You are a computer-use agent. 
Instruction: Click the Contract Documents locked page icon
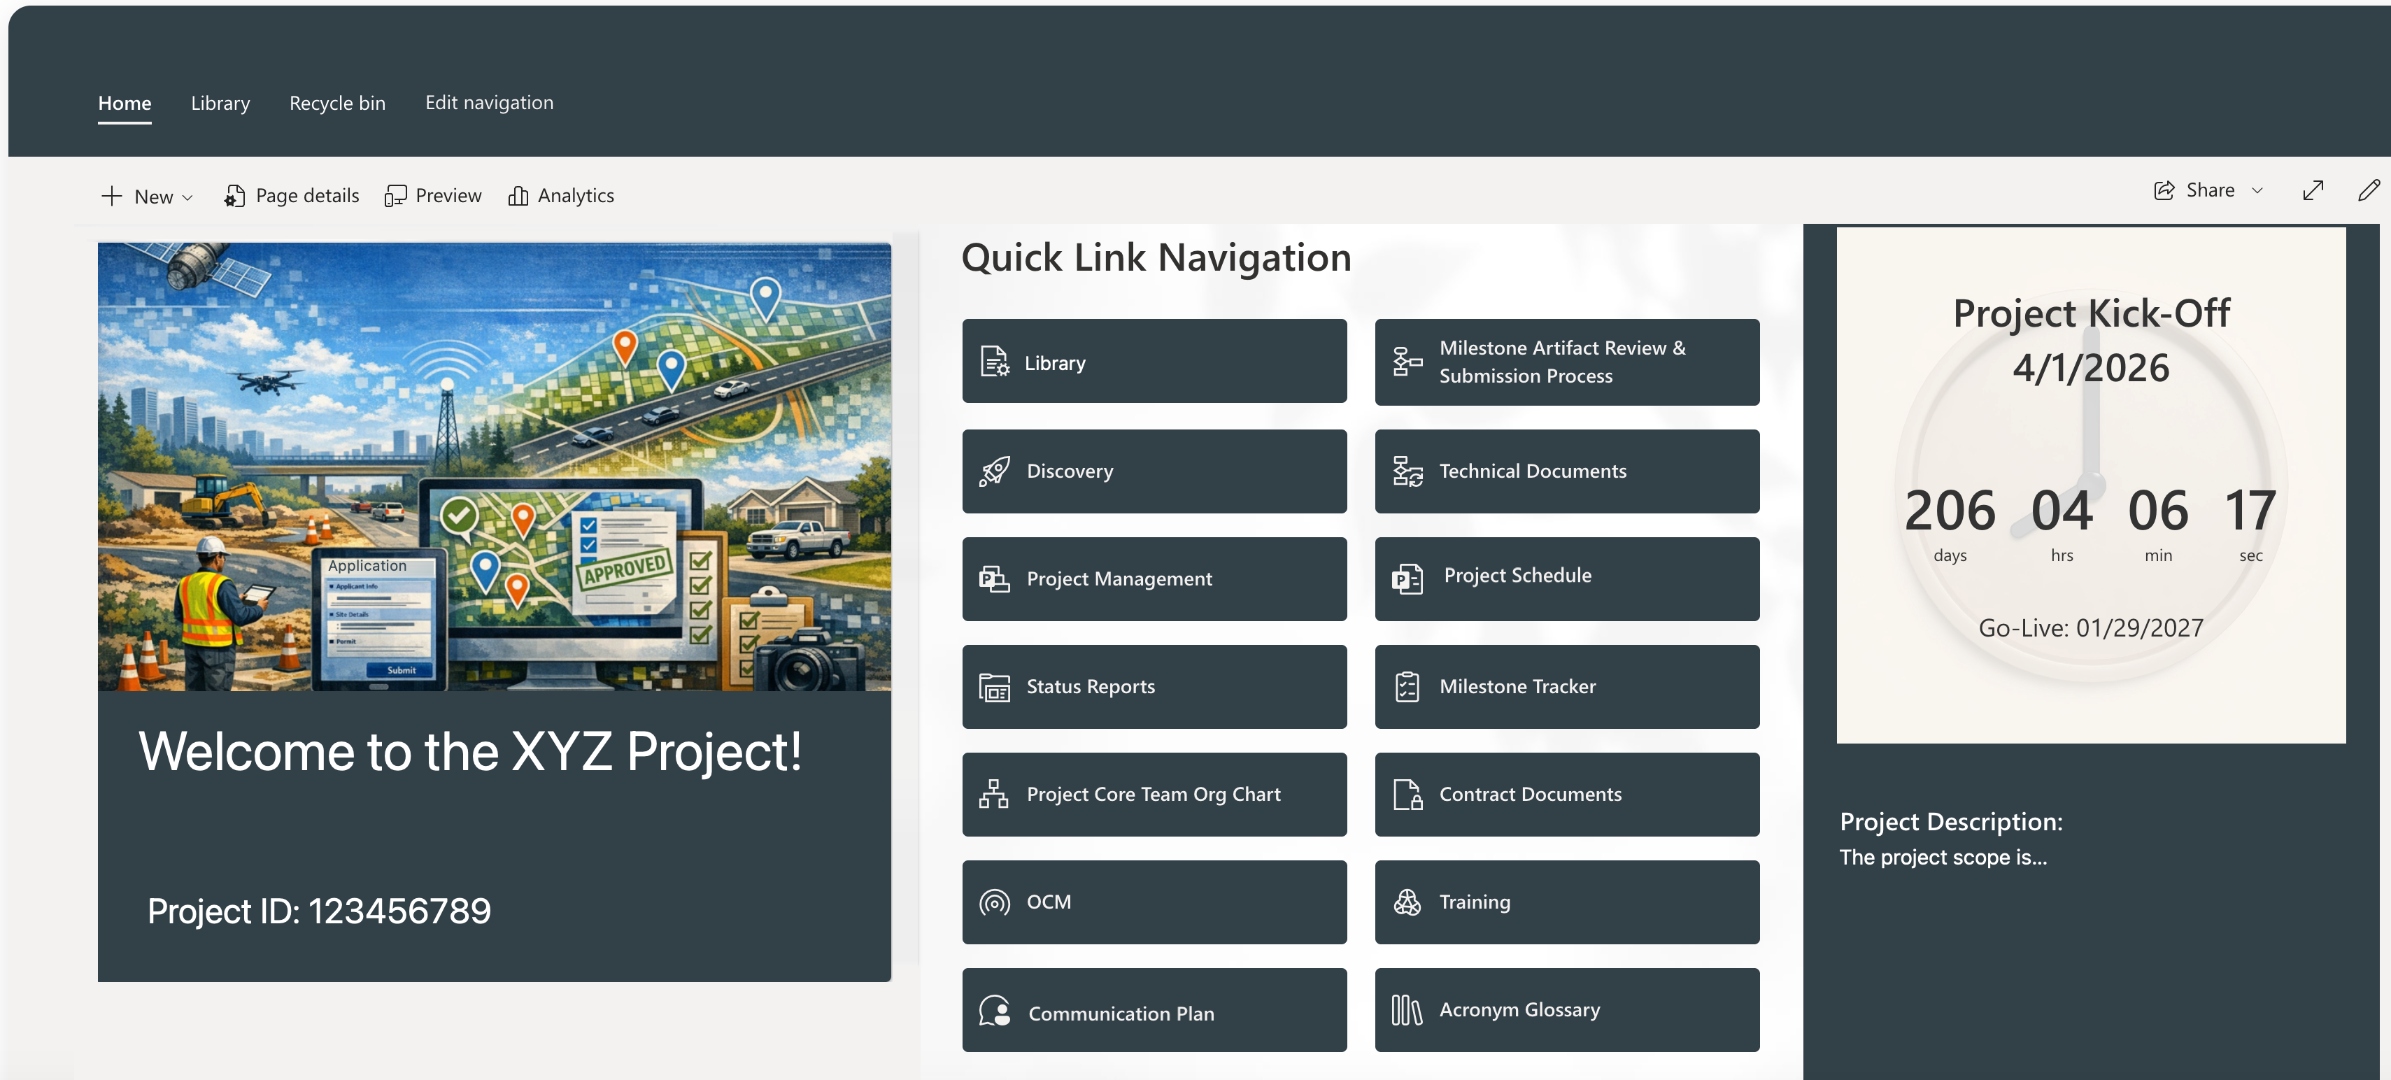coord(1407,794)
